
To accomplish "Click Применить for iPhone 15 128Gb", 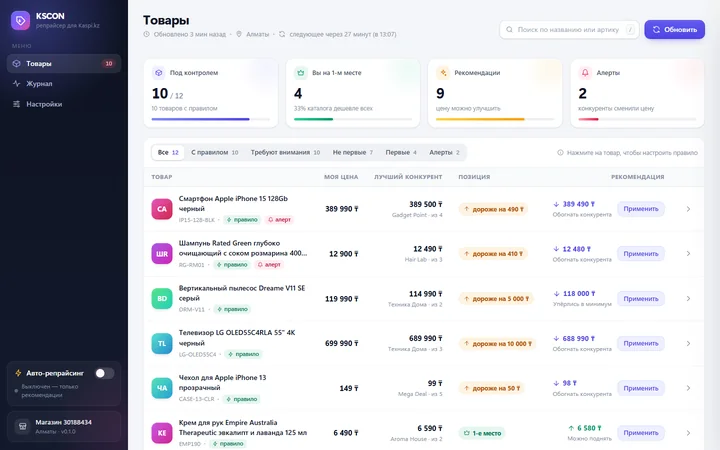I will point(641,209).
